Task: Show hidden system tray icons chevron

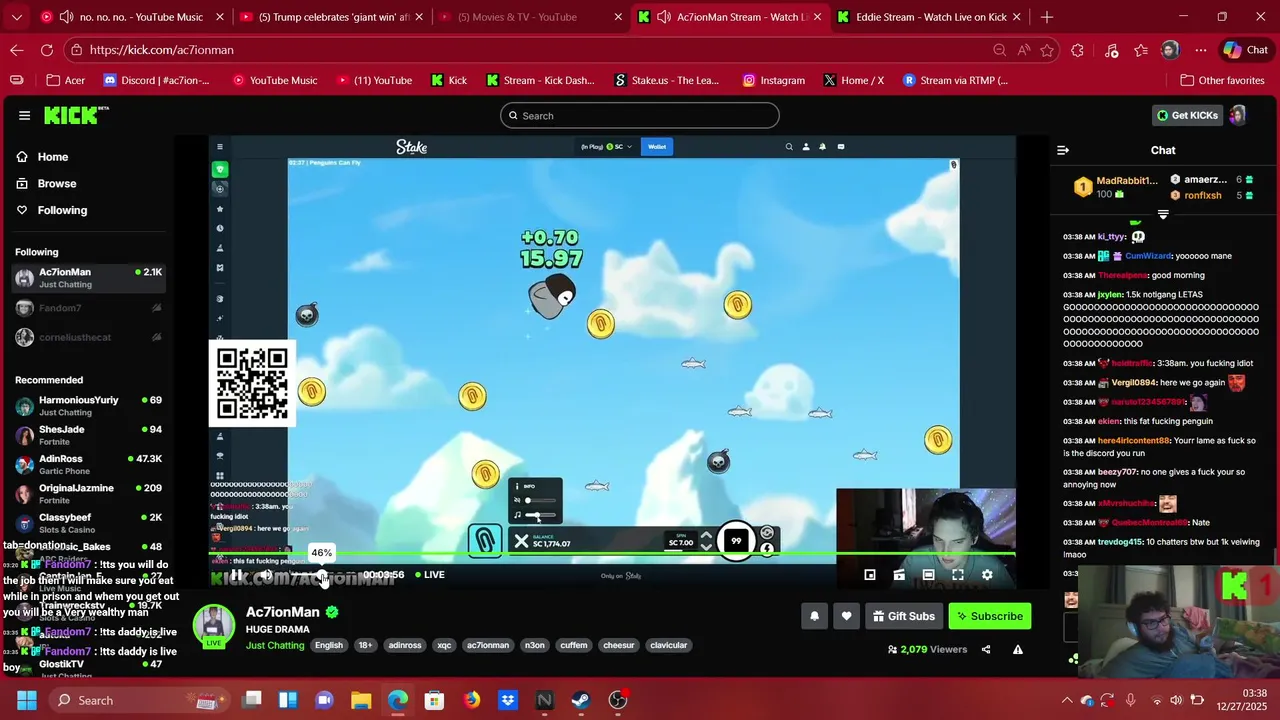Action: [1066, 700]
